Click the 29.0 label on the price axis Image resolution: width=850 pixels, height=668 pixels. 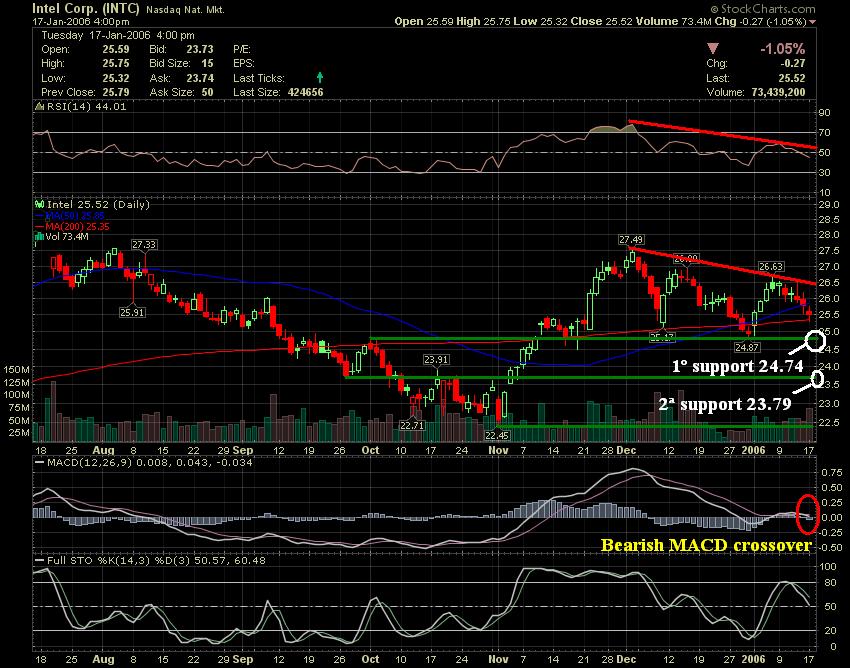pos(828,205)
